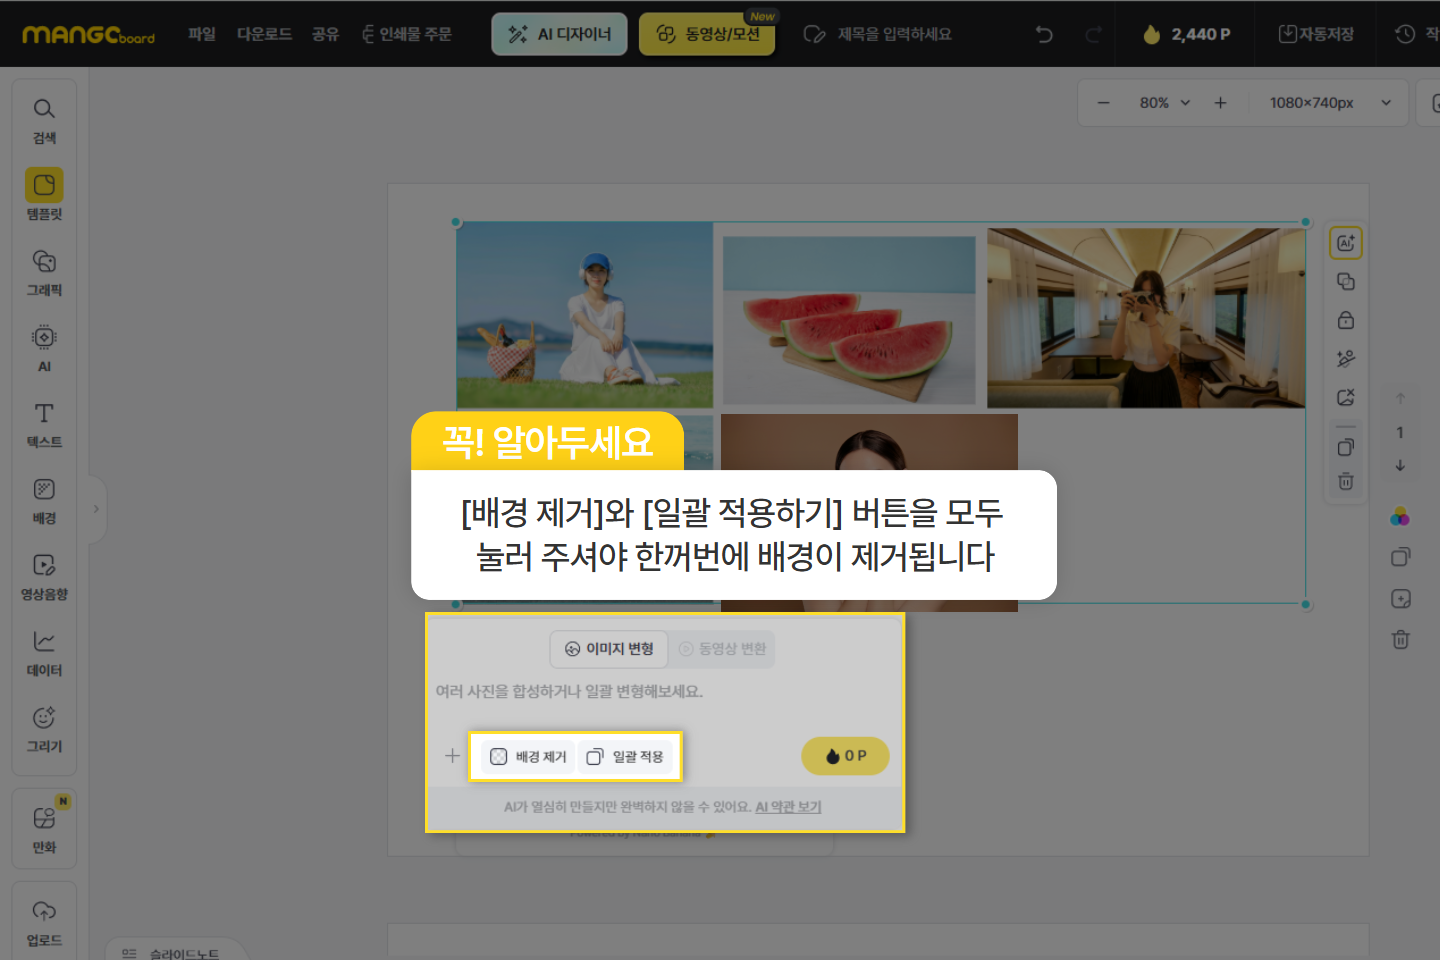The height and width of the screenshot is (960, 1440).
Task: Switch to the 동영상 변환 tab
Action: tap(722, 649)
